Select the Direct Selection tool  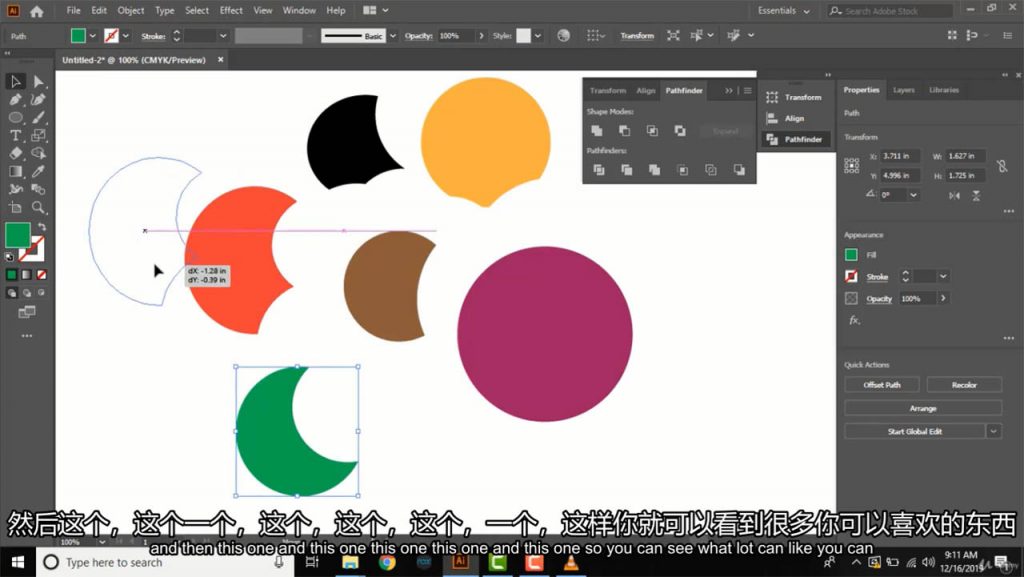pos(39,81)
